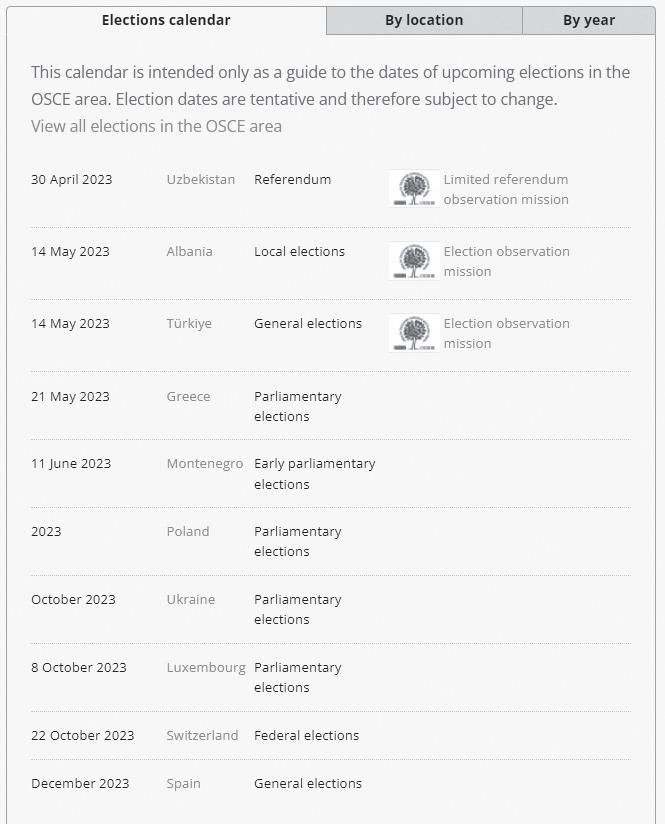
Task: Click the ODIHR logo in the Türkiye row
Action: click(414, 333)
